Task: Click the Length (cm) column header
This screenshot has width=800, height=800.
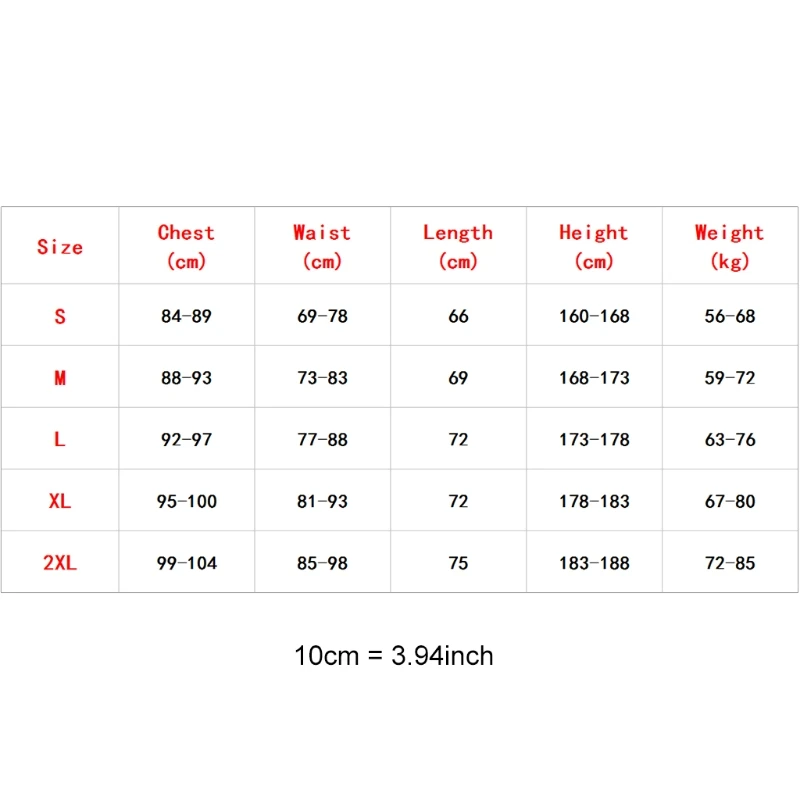Action: point(458,246)
